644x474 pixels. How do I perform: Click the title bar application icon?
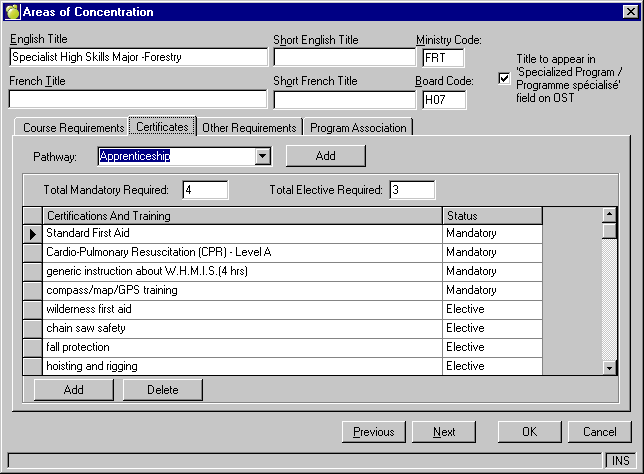pyautogui.click(x=12, y=12)
